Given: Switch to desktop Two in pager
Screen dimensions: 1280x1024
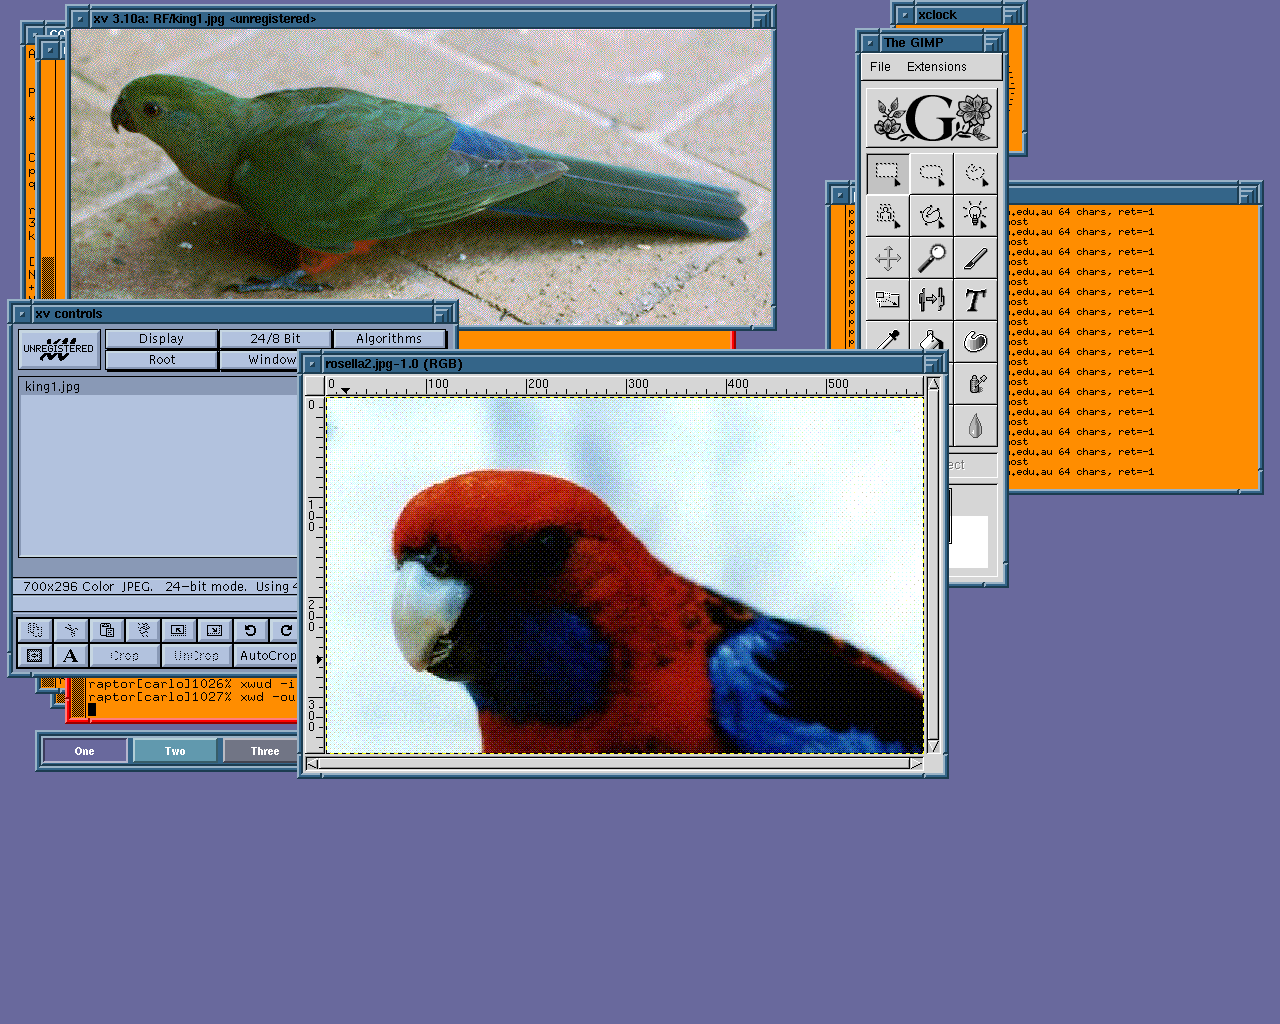Looking at the screenshot, I should [175, 751].
